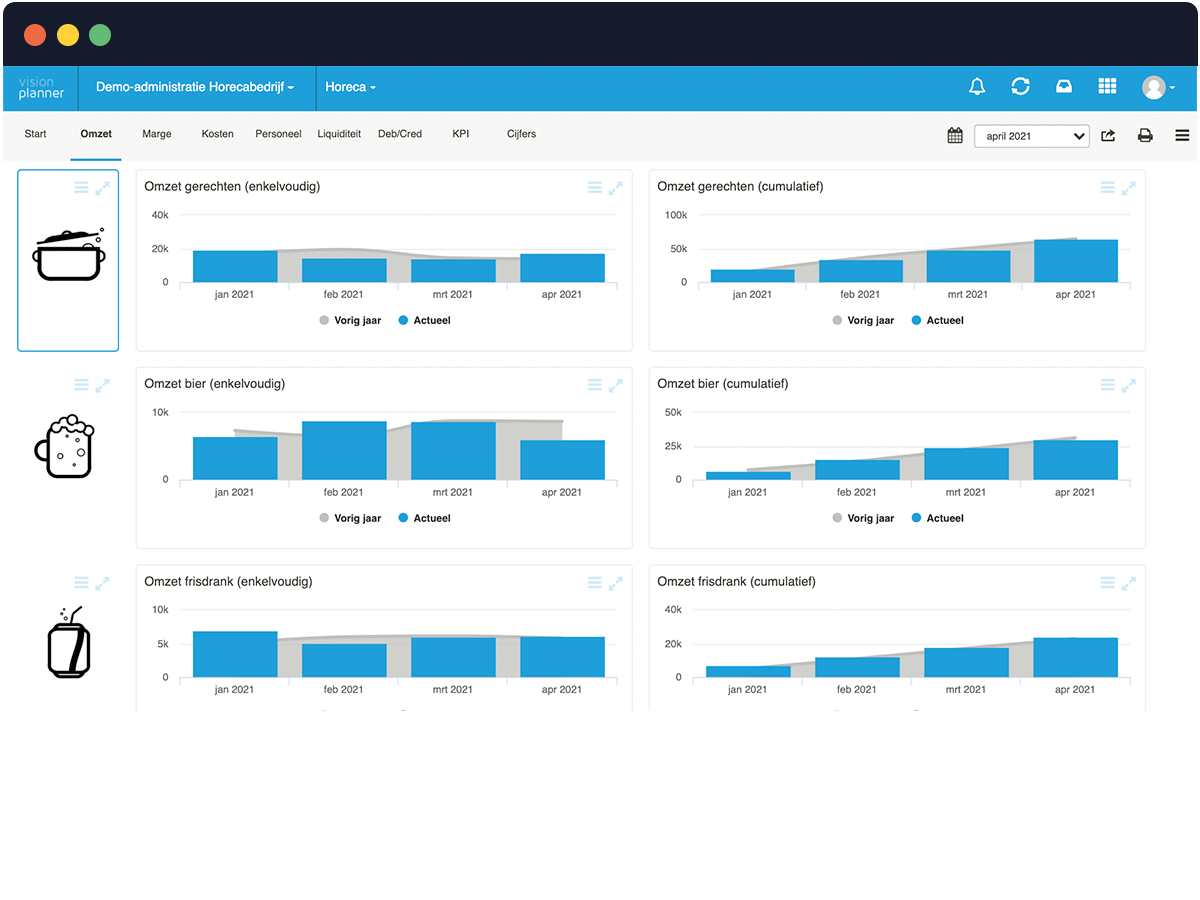Expand icon above the soda can
Screen dimensions: 1200x900
pos(102,583)
